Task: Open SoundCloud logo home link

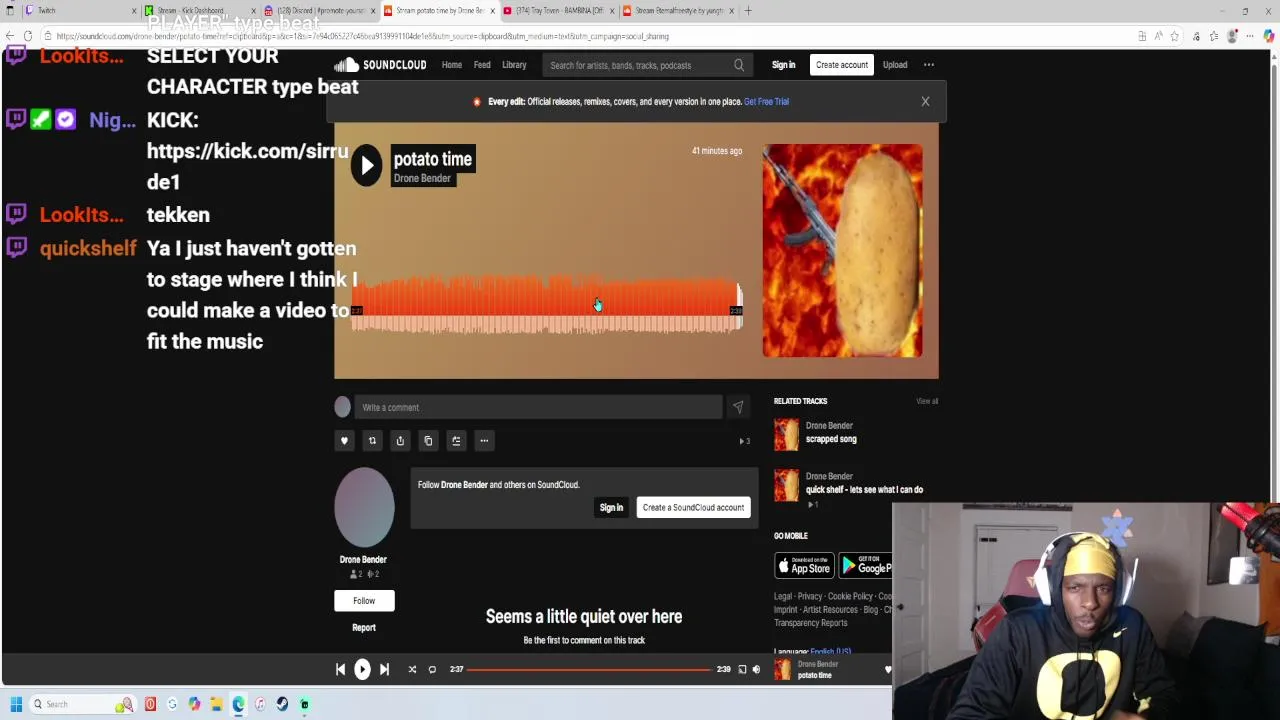Action: pos(380,65)
